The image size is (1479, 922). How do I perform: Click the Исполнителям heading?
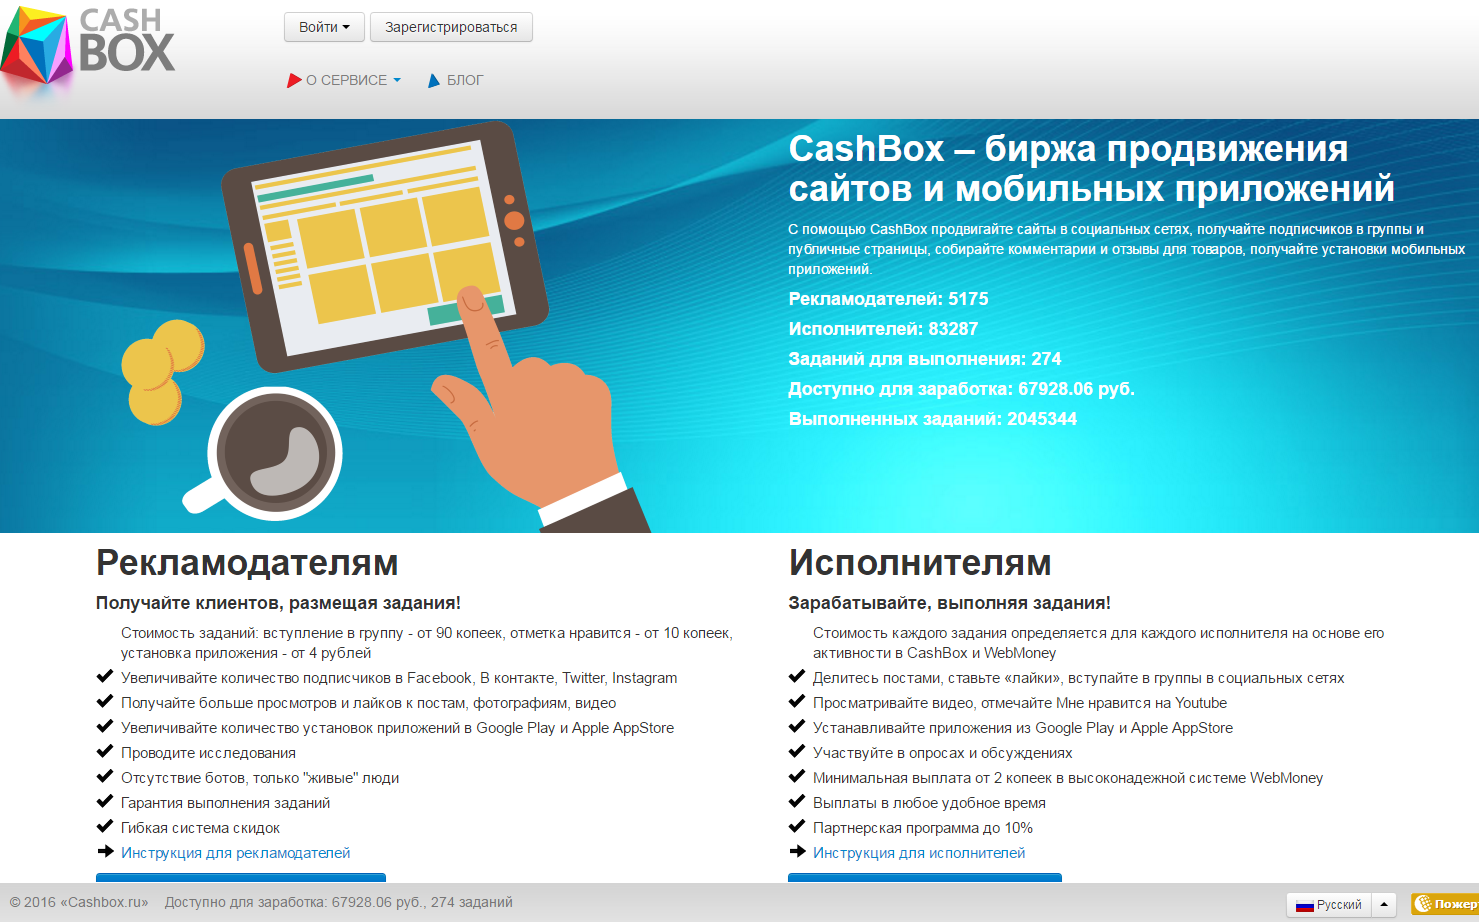pos(920,563)
